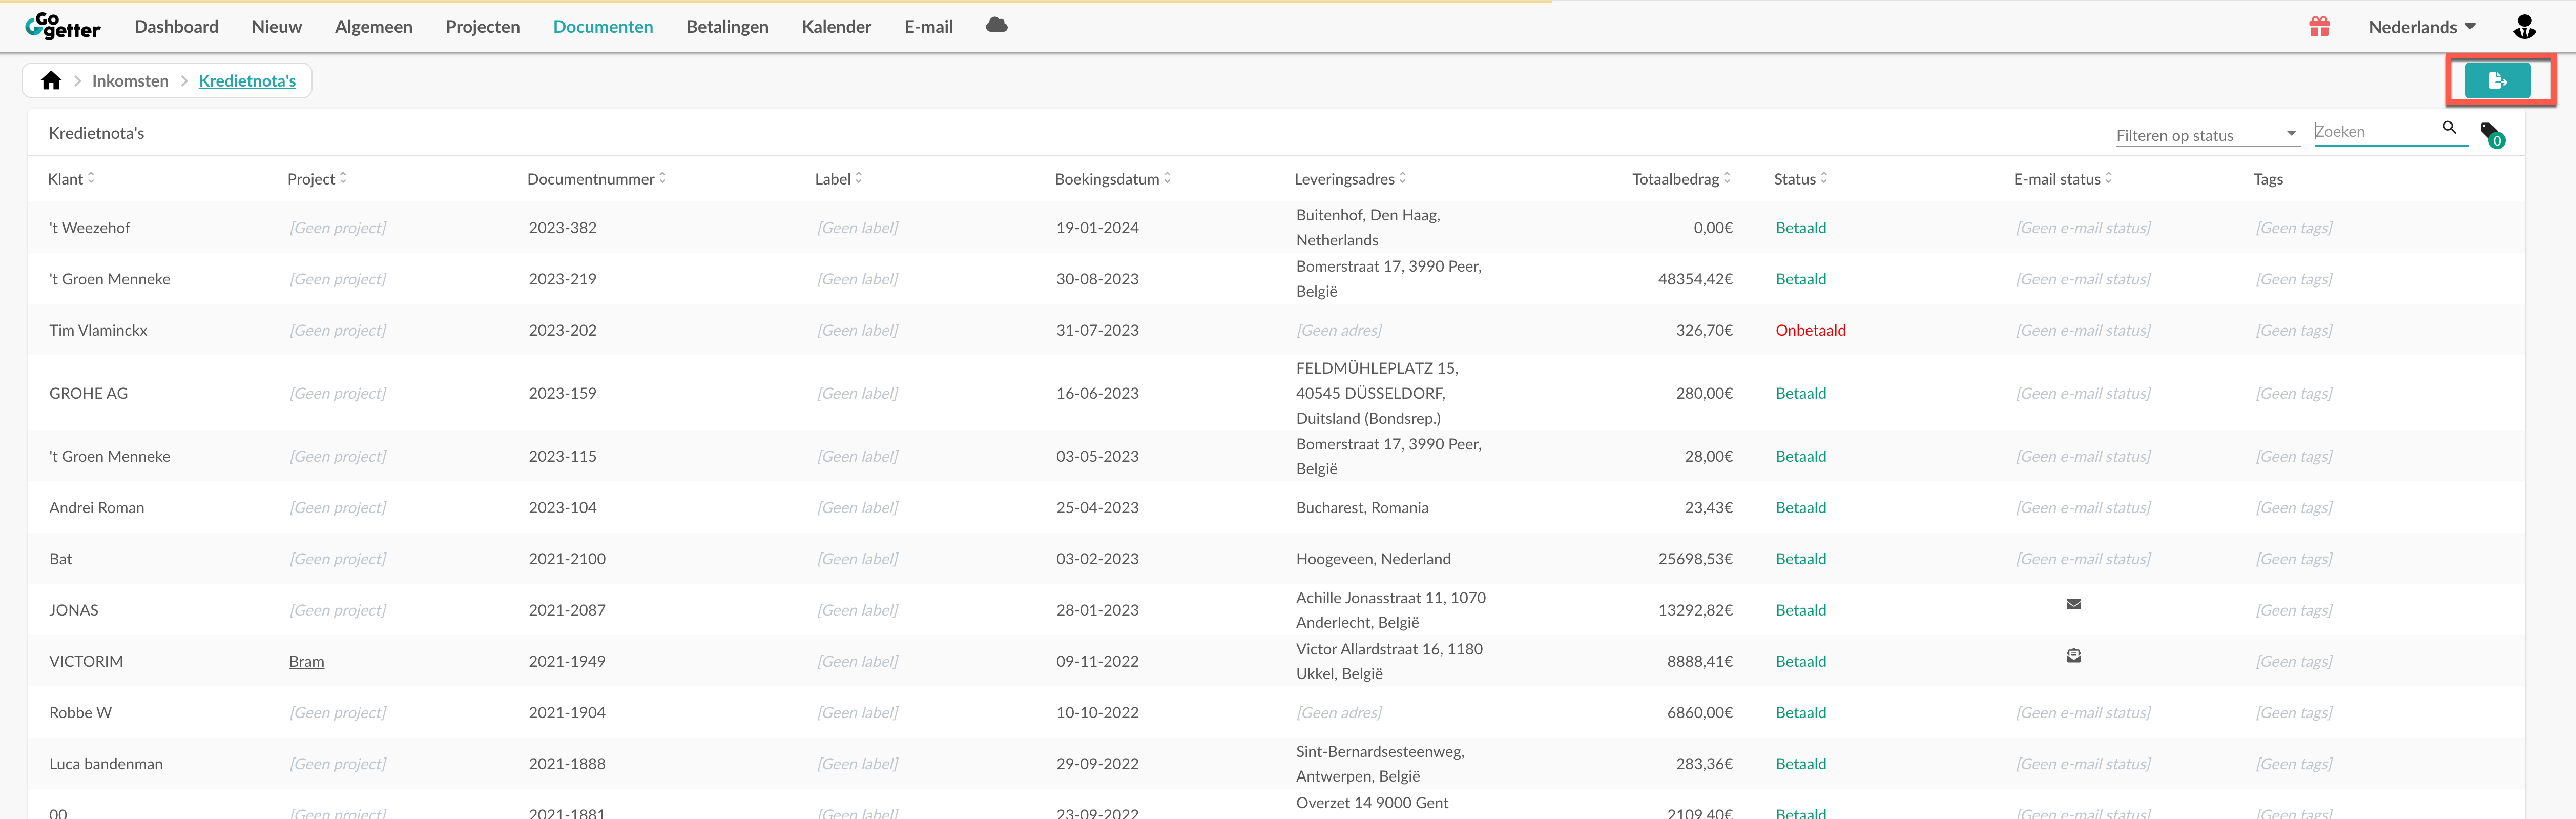2576x819 pixels.
Task: Click booking date 29-09-2022
Action: click(1097, 764)
